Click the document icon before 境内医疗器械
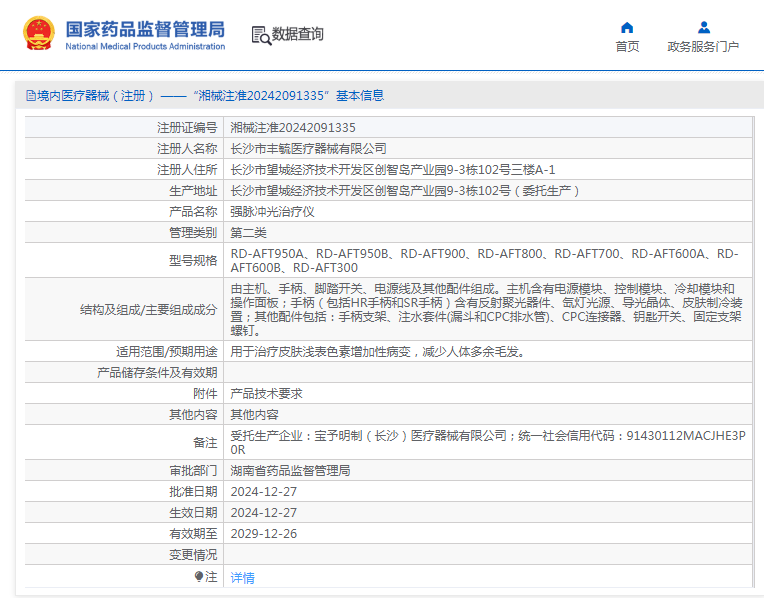This screenshot has width=764, height=598. [31, 96]
